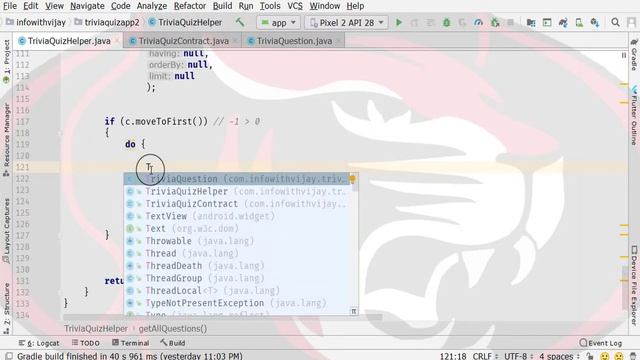The width and height of the screenshot is (640, 360).
Task: Open the Refactor menu
Action: [x=190, y=6]
